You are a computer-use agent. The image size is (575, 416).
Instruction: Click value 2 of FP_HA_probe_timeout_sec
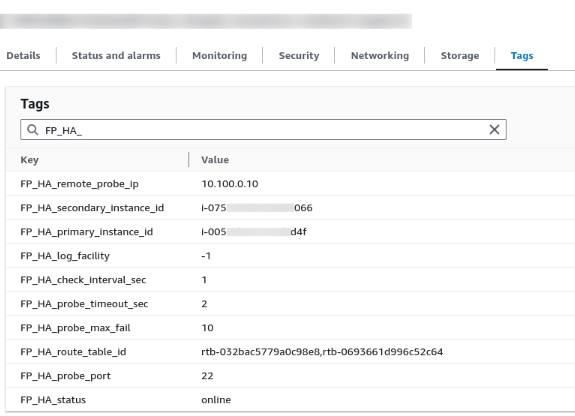pyautogui.click(x=204, y=304)
